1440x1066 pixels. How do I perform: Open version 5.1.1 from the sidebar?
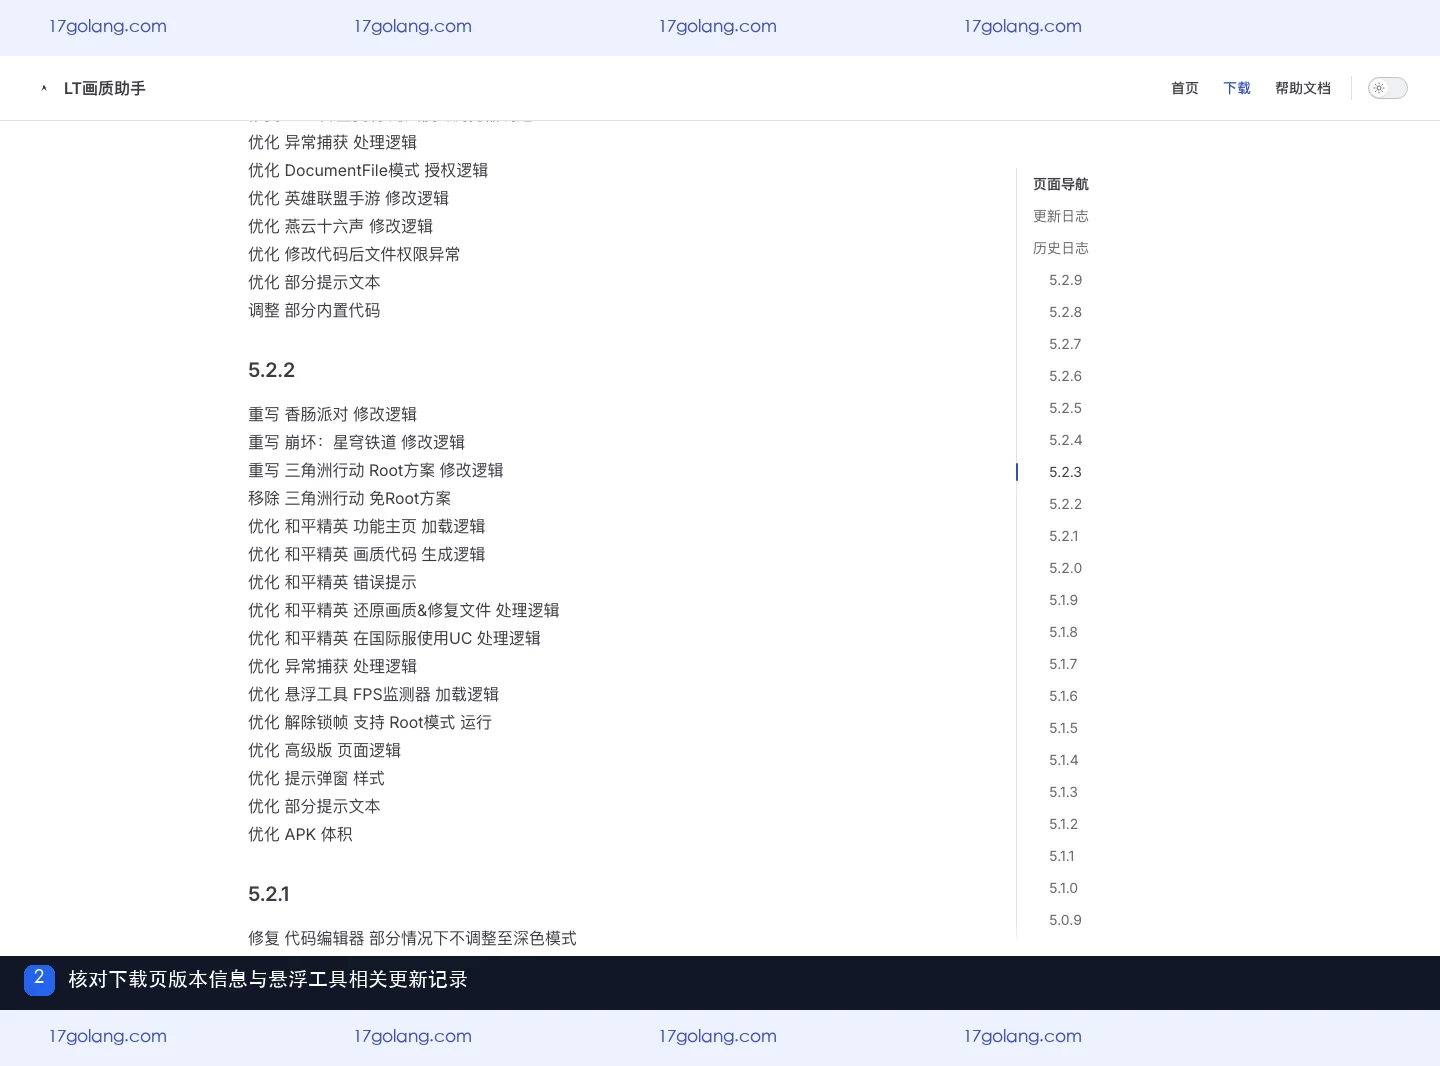tap(1062, 856)
